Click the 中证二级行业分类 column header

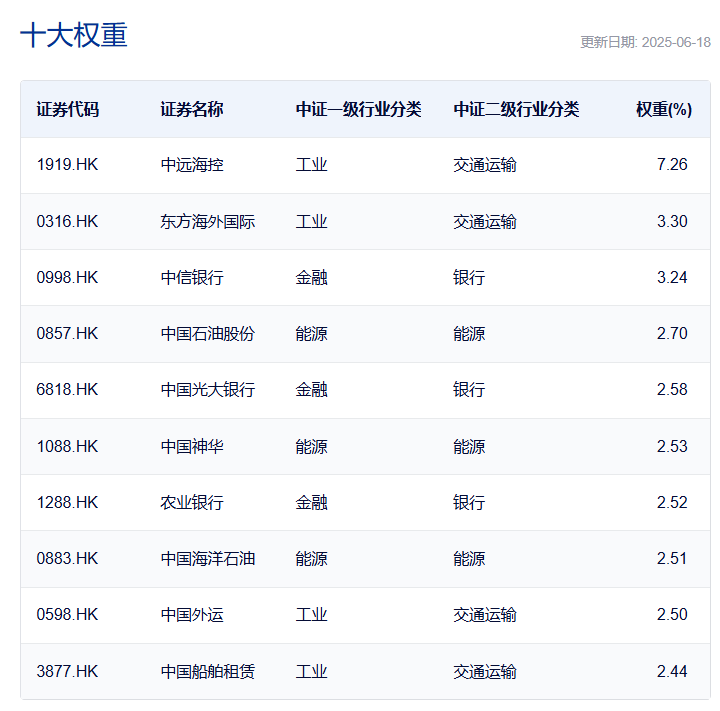pos(516,109)
